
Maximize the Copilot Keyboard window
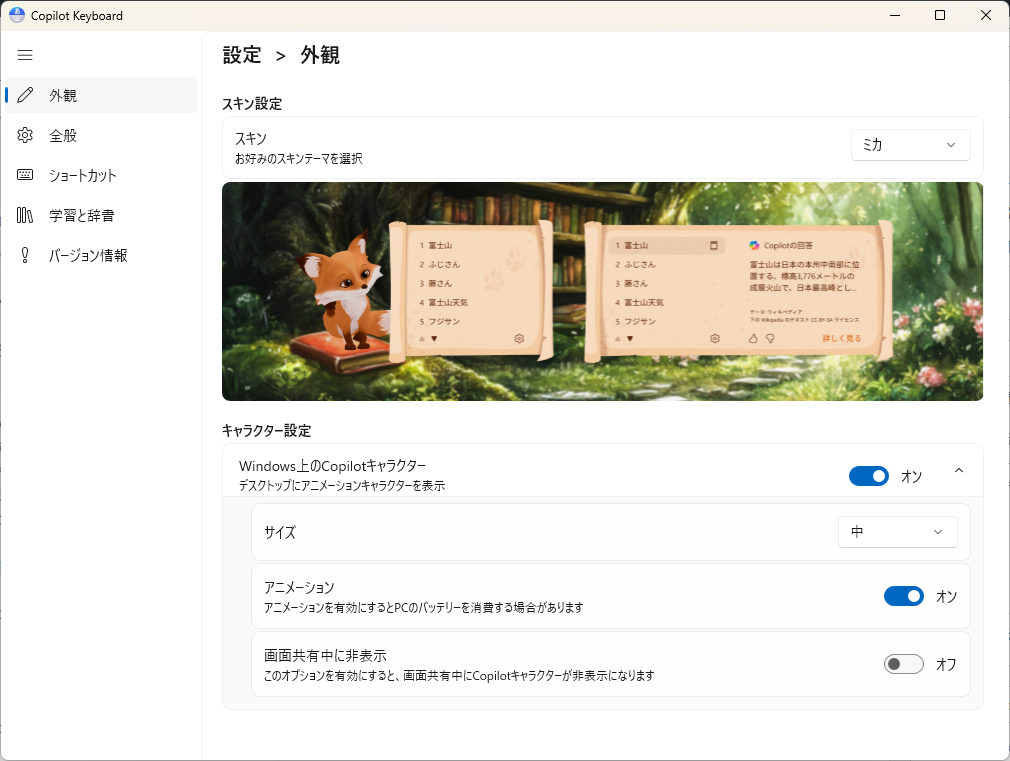pos(940,15)
